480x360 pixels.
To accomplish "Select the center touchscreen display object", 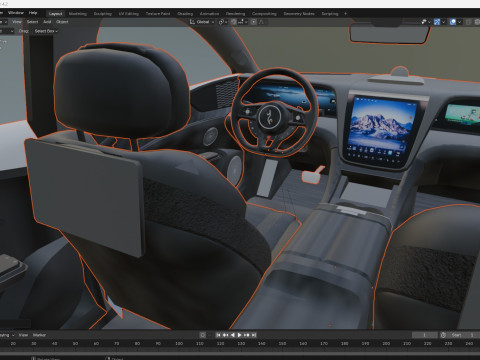I will [x=383, y=128].
